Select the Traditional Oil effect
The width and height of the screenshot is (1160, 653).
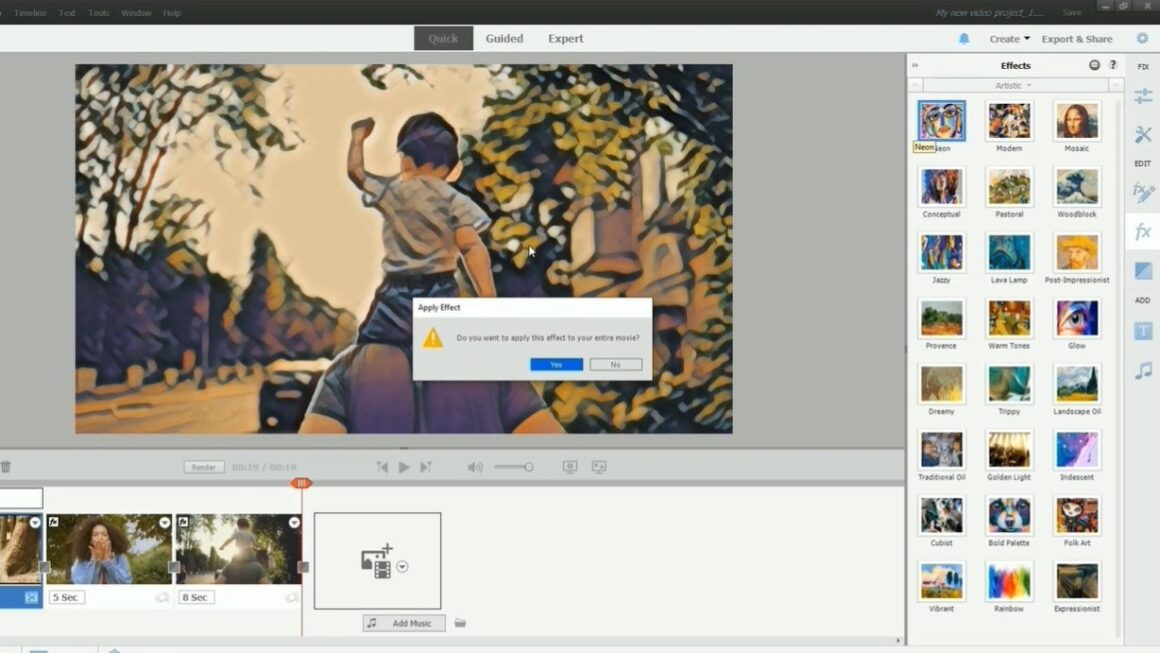(x=941, y=449)
